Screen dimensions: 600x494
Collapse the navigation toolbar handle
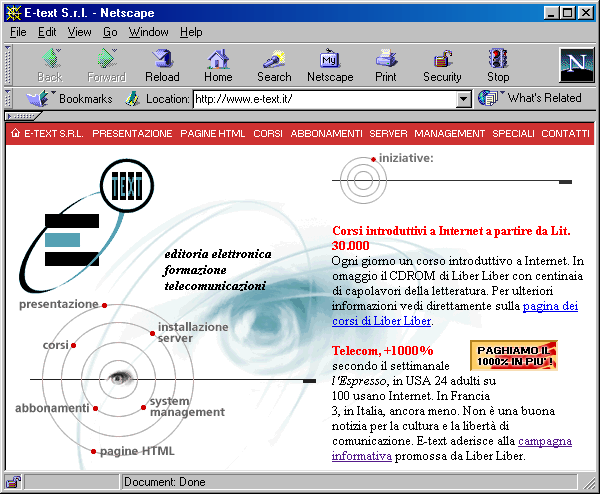(x=8, y=65)
